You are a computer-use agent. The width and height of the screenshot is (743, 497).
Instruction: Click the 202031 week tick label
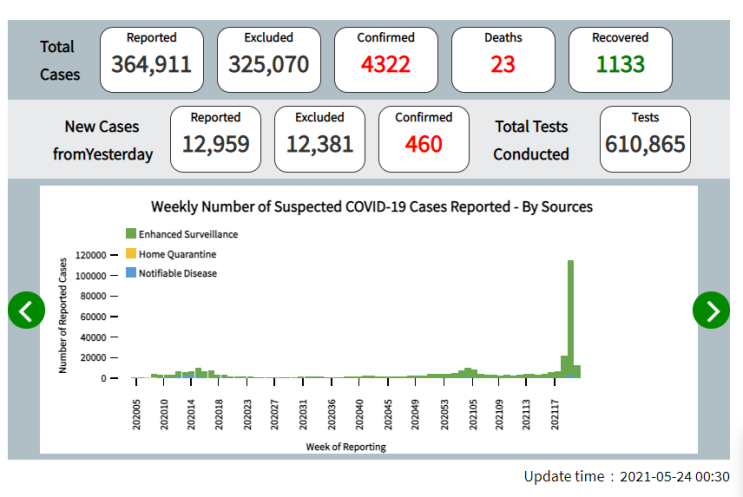[303, 415]
